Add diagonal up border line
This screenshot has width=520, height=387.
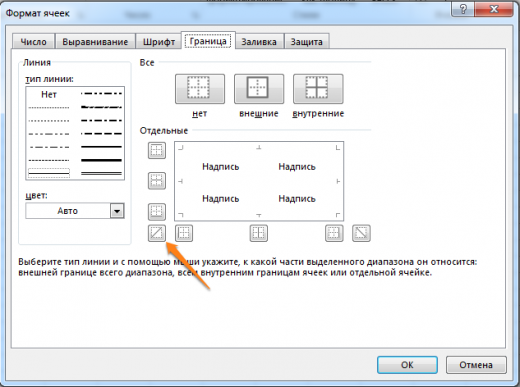coord(157,233)
